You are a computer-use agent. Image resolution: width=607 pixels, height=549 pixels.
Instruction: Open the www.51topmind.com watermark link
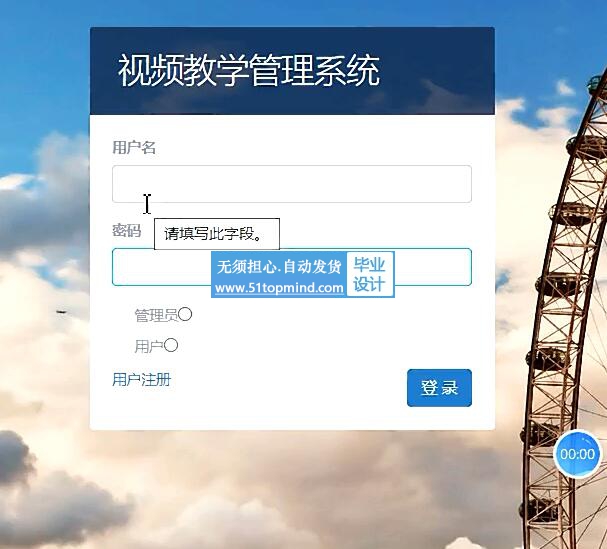(279, 288)
